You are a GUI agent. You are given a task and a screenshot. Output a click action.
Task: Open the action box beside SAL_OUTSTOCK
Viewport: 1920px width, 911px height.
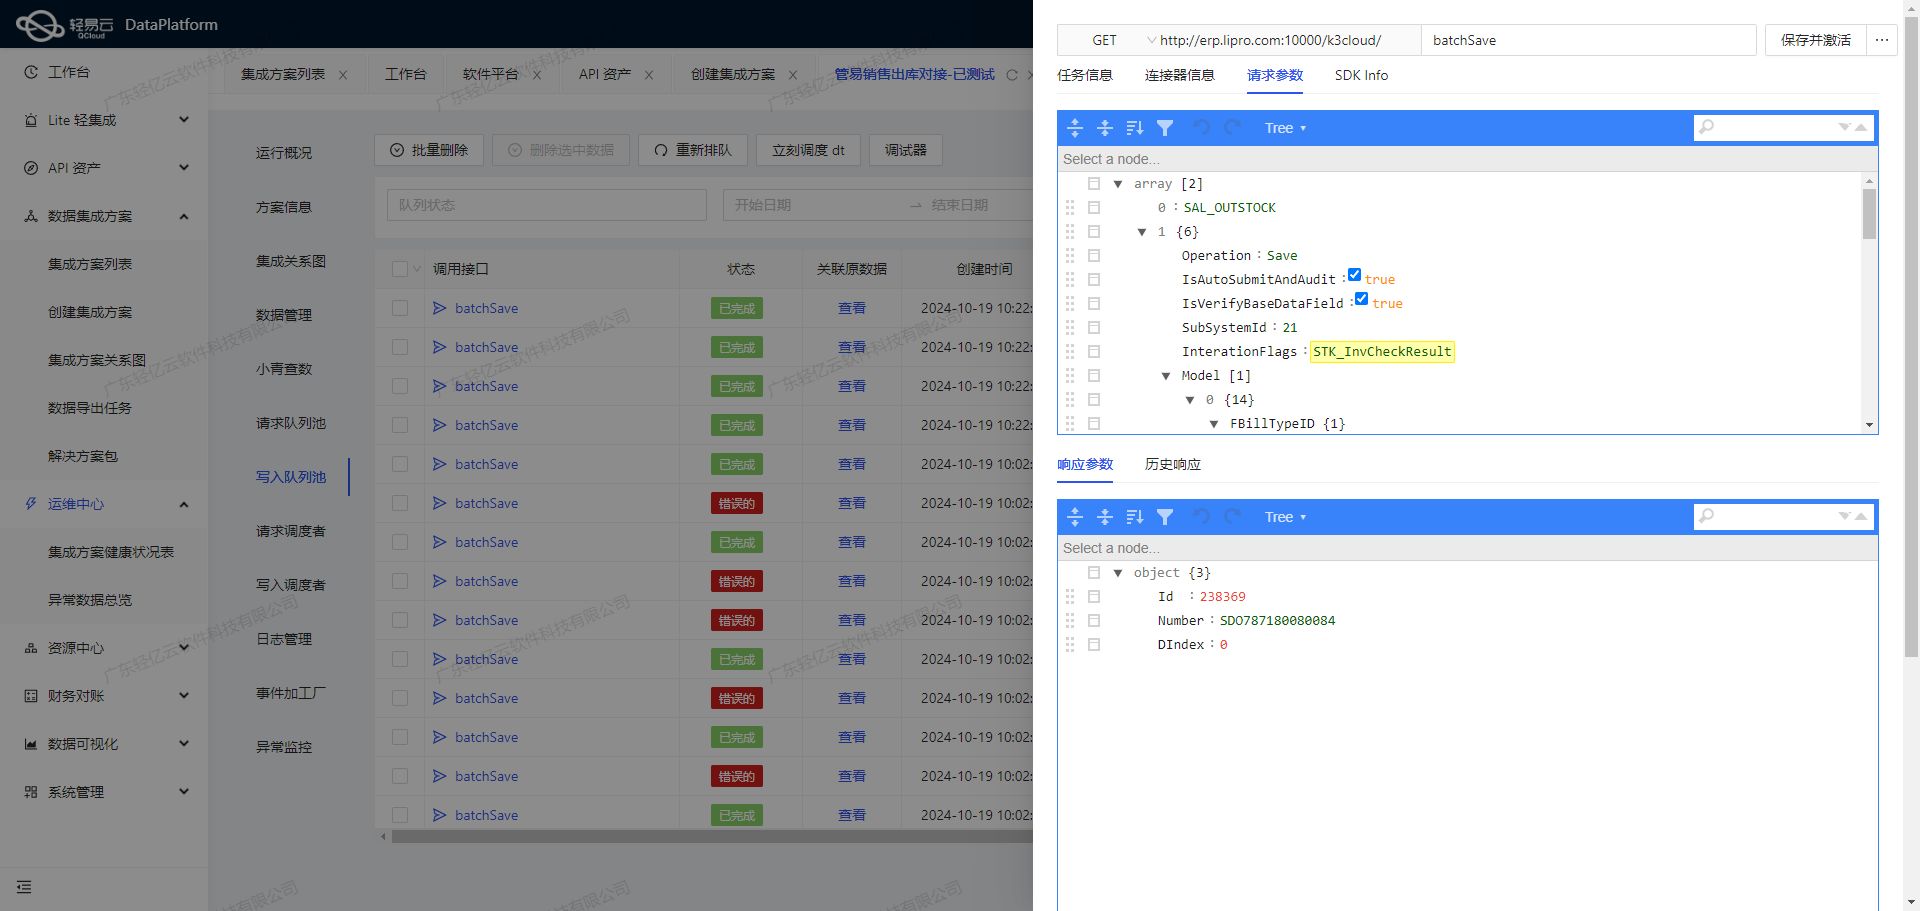[1094, 208]
